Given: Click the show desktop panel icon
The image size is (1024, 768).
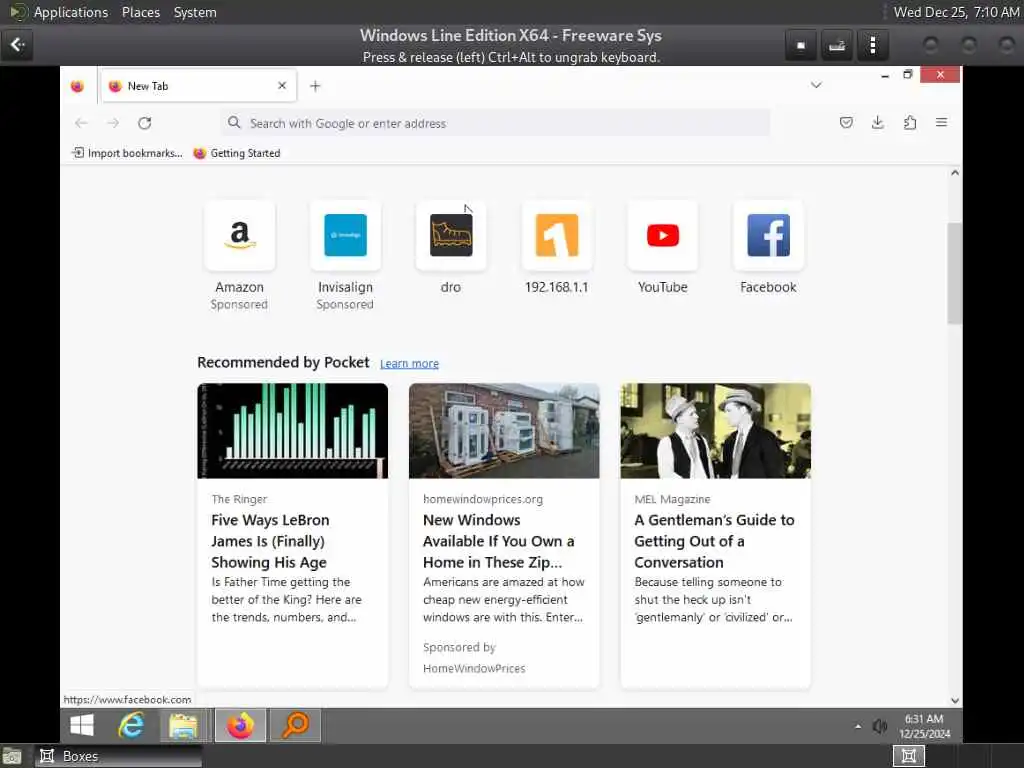Looking at the screenshot, I should click(x=12, y=756).
